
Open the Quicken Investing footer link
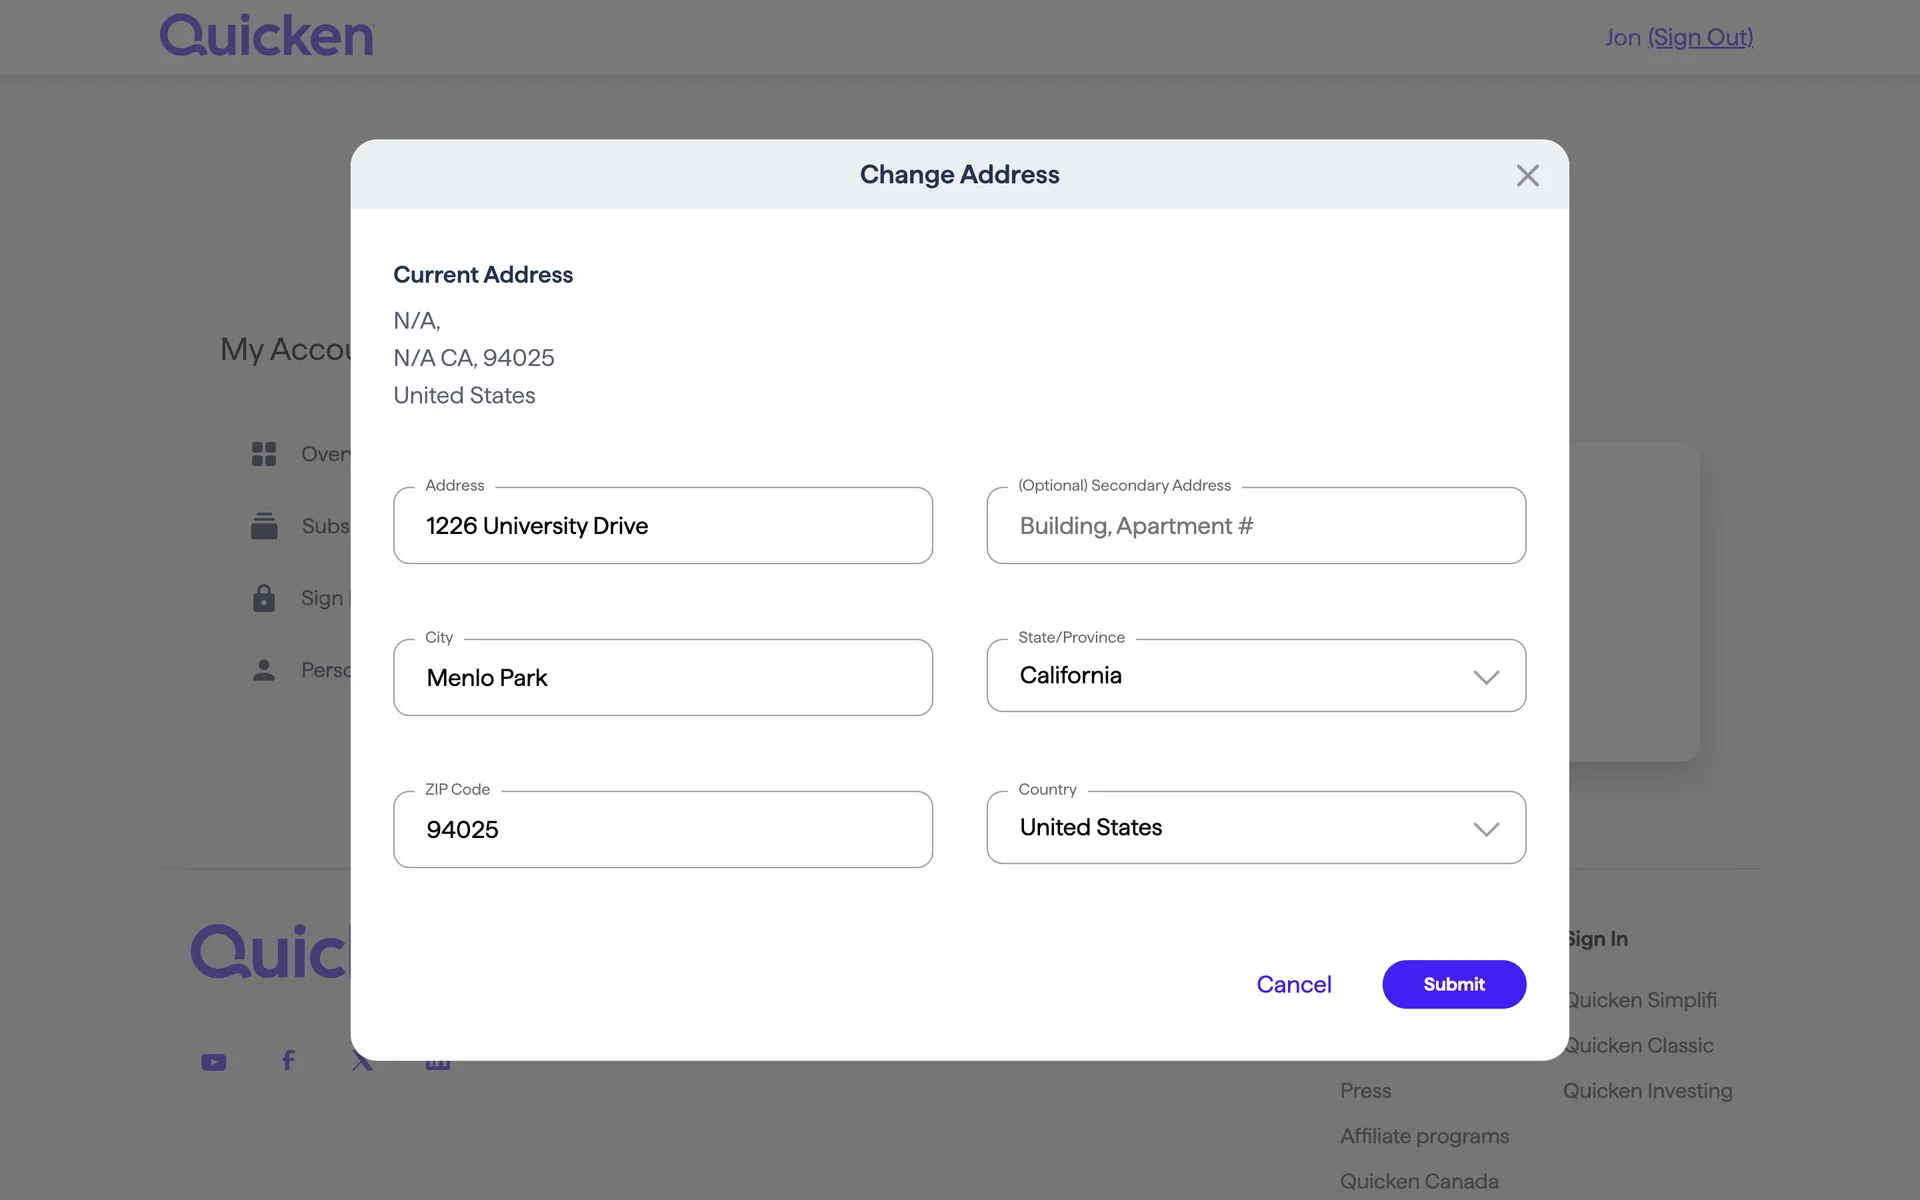[x=1647, y=1091]
